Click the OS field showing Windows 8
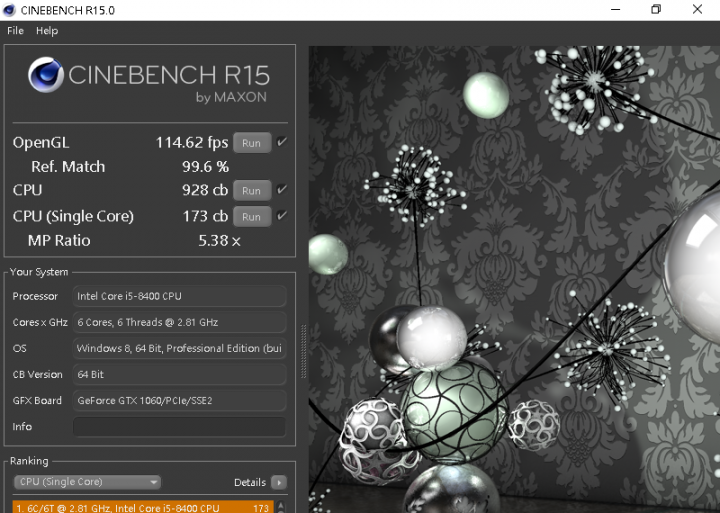The height and width of the screenshot is (513, 720). click(180, 349)
